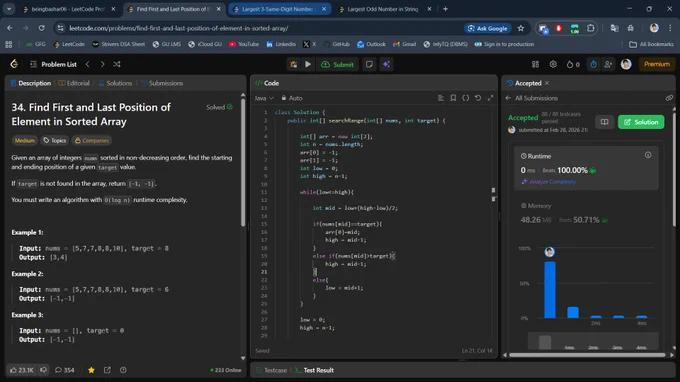Open the notes icon next to Submit
Image resolution: width=680 pixels, height=382 pixels.
369,64
